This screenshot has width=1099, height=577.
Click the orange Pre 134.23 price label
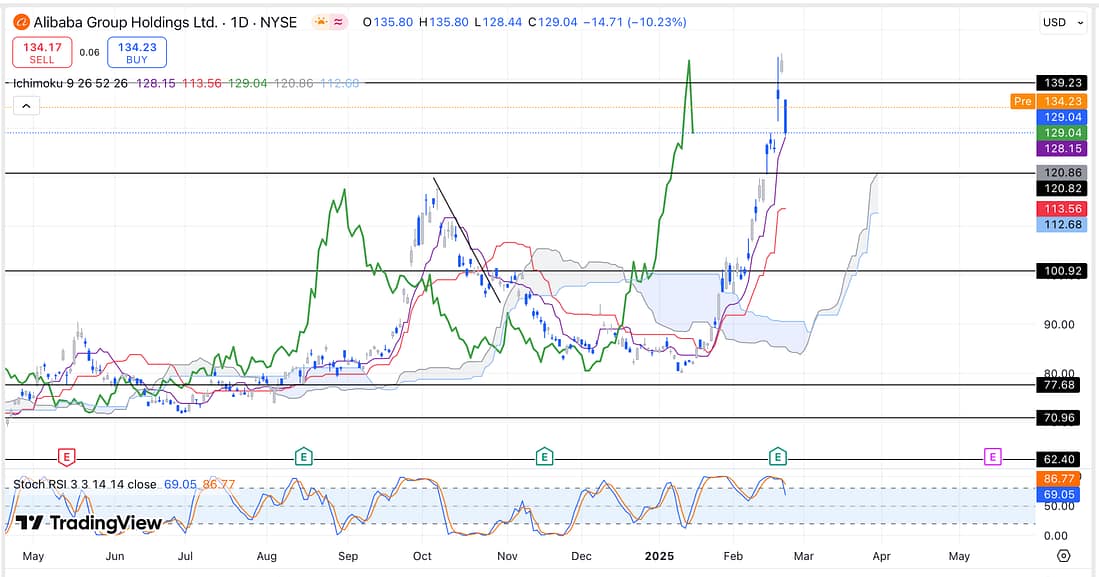point(1047,101)
